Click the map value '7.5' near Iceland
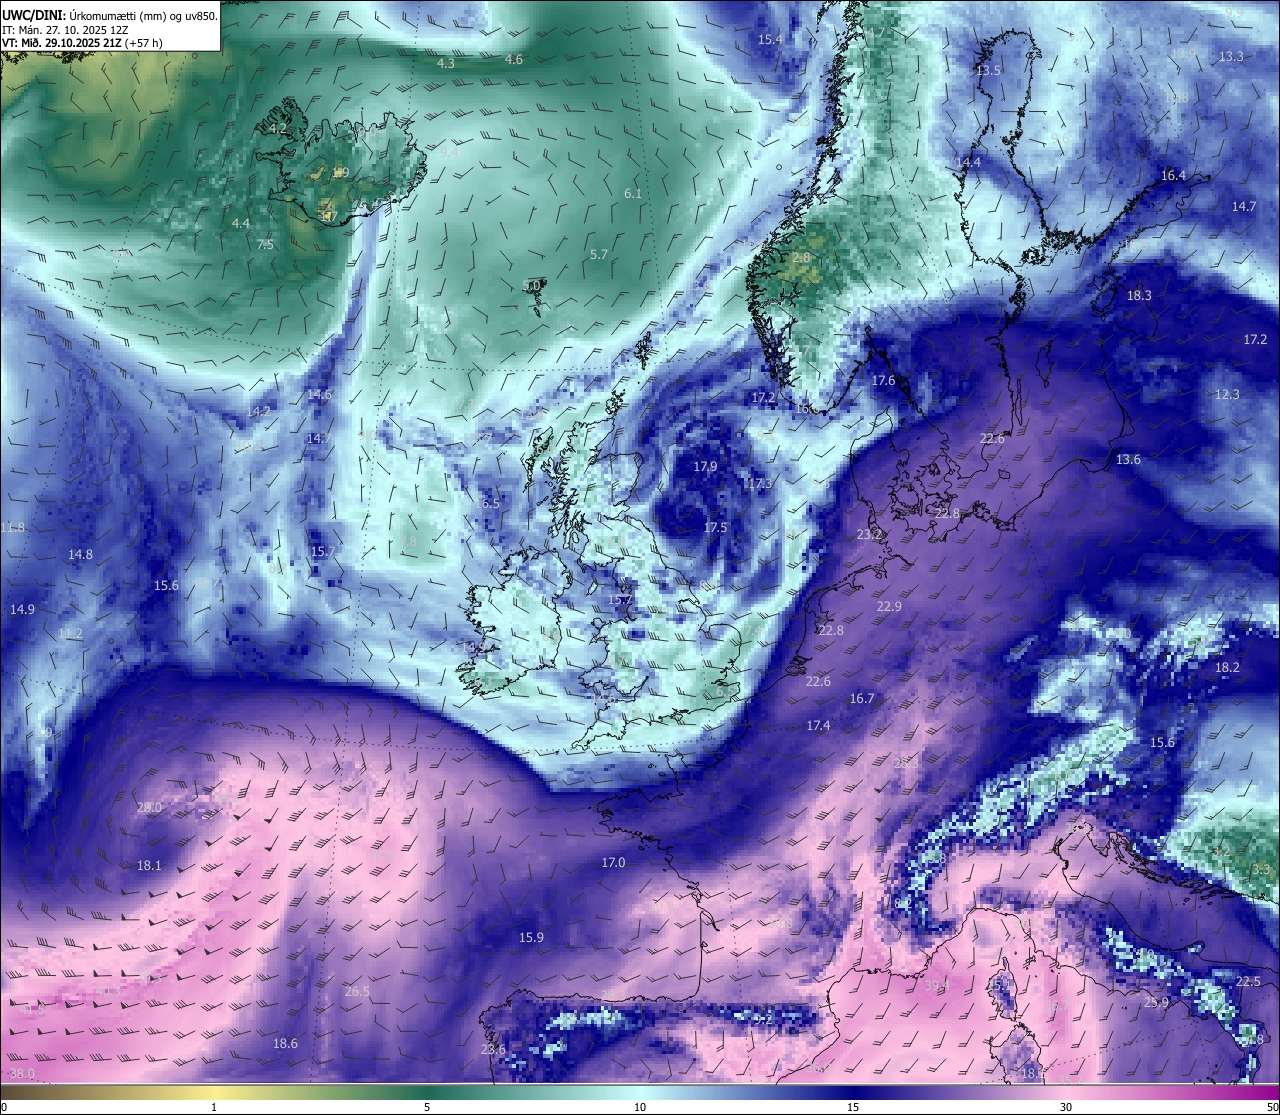The image size is (1280, 1115). (x=265, y=245)
